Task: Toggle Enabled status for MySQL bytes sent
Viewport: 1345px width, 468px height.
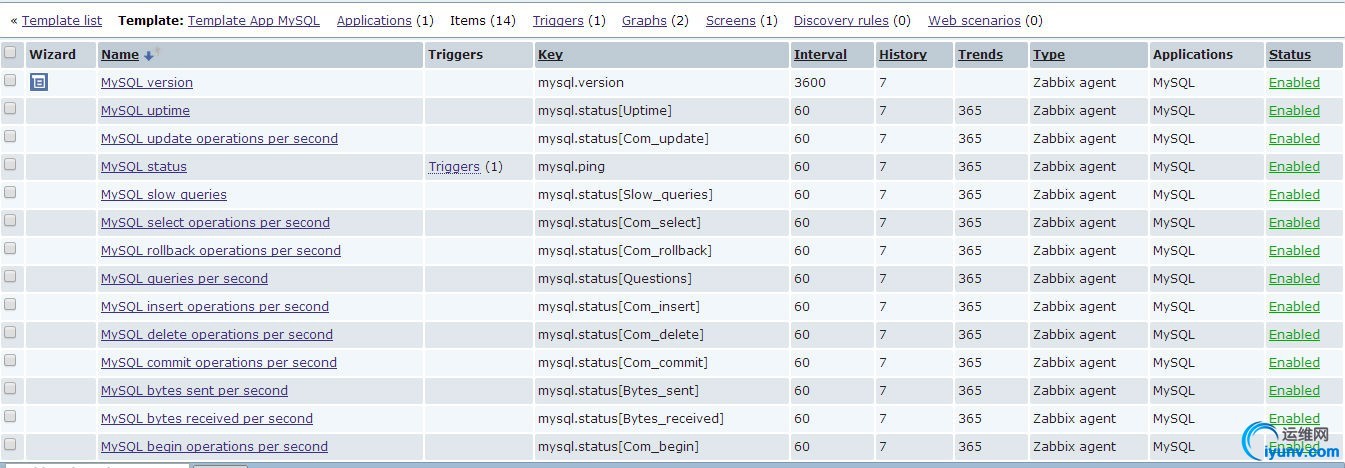Action: click(x=1294, y=391)
